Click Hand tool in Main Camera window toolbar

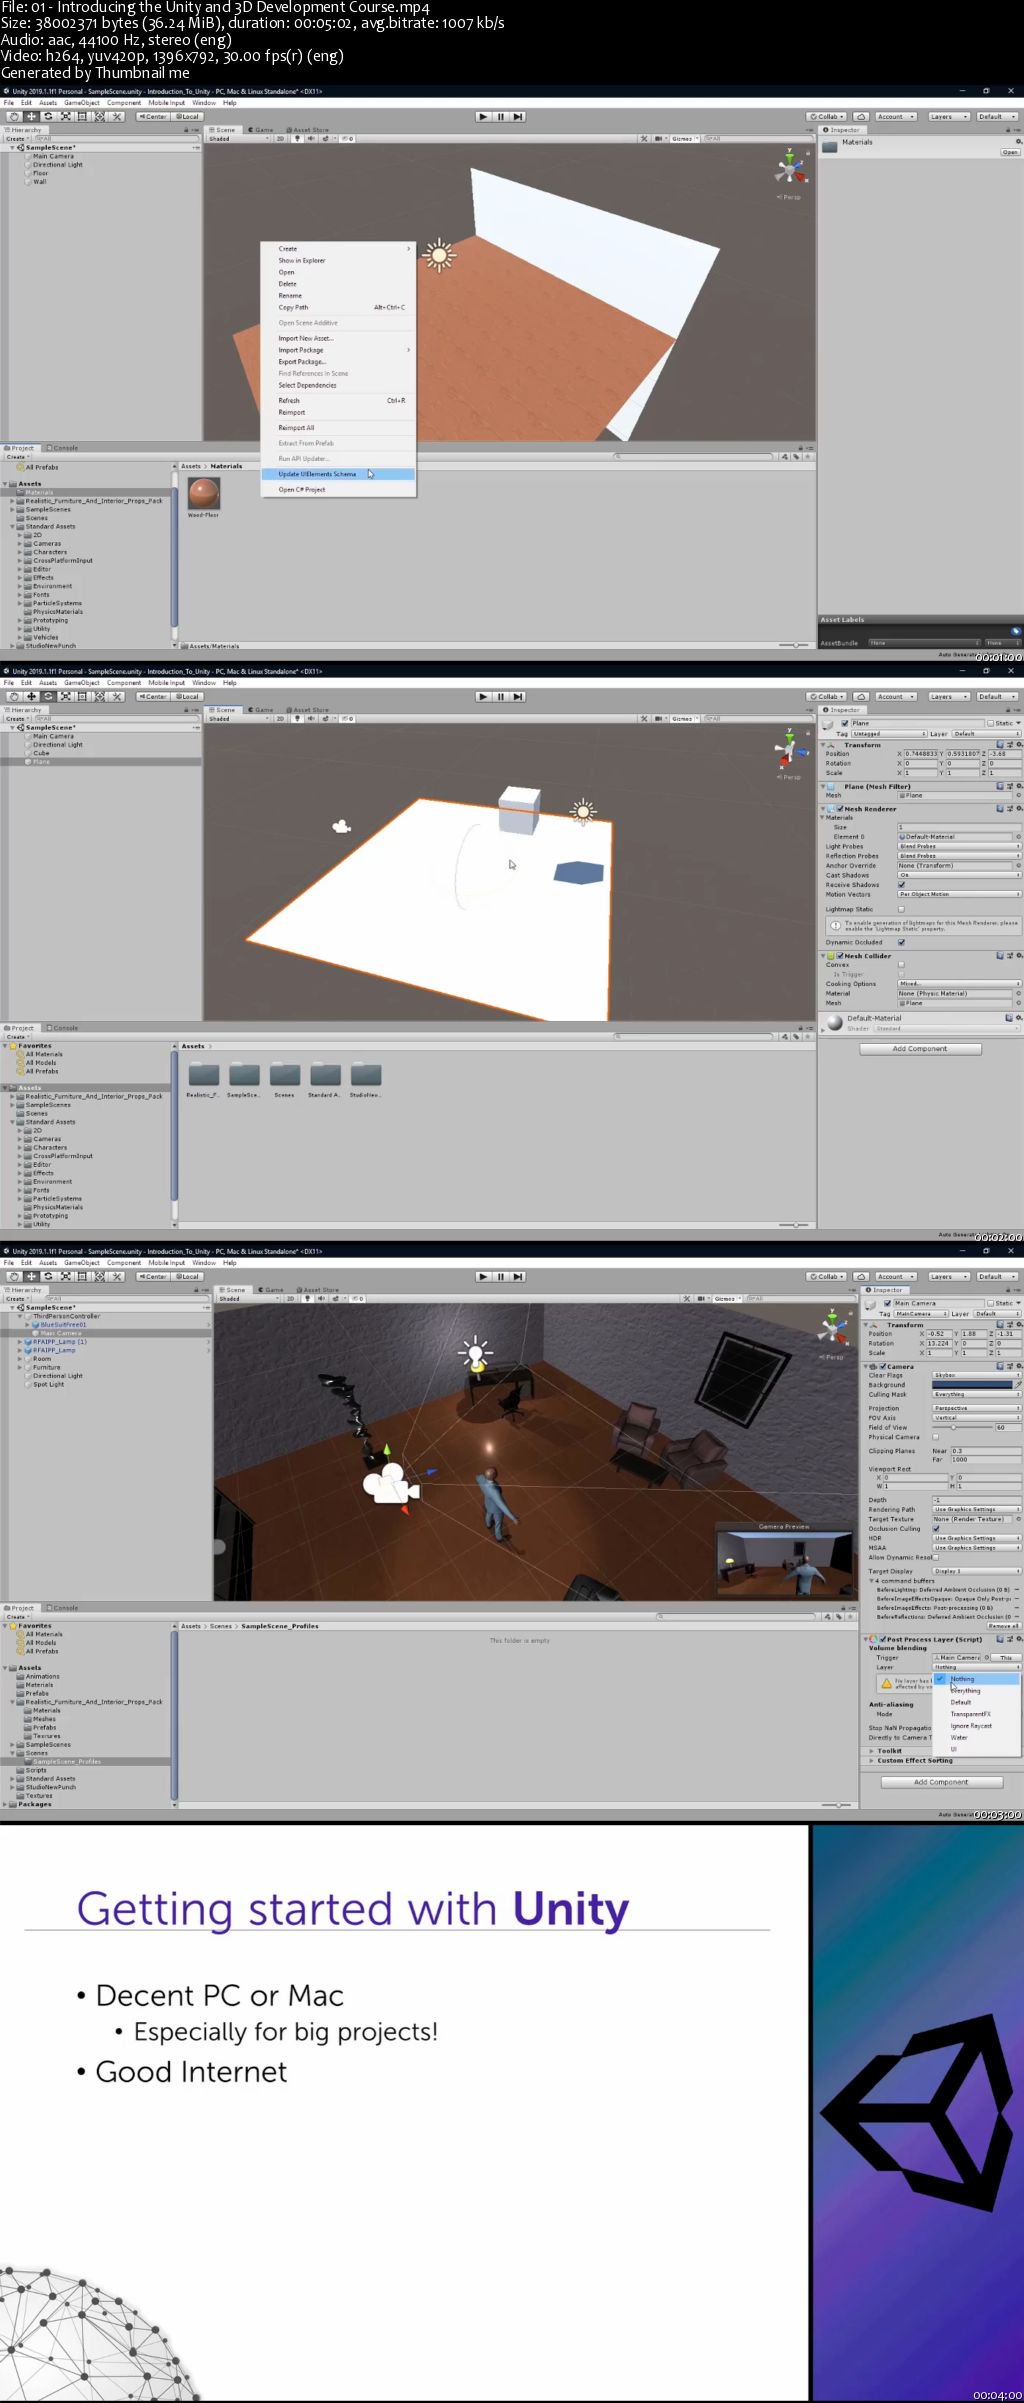(13, 1276)
